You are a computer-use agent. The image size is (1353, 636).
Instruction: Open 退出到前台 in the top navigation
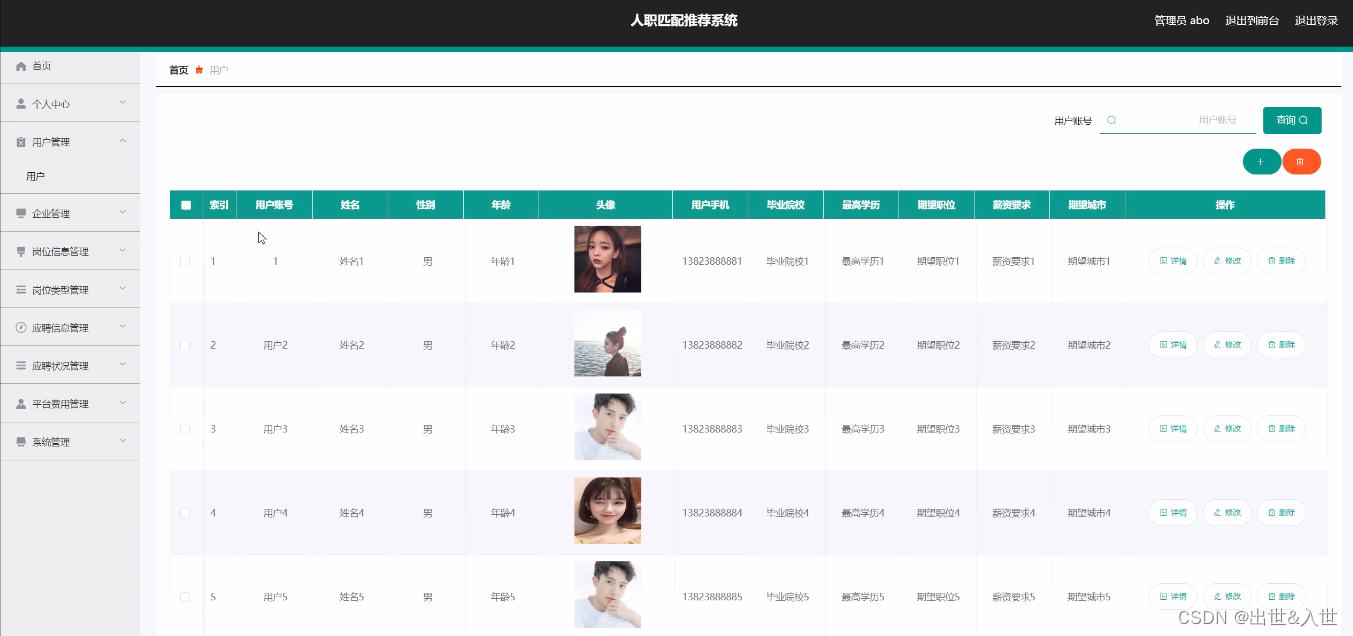1252,19
